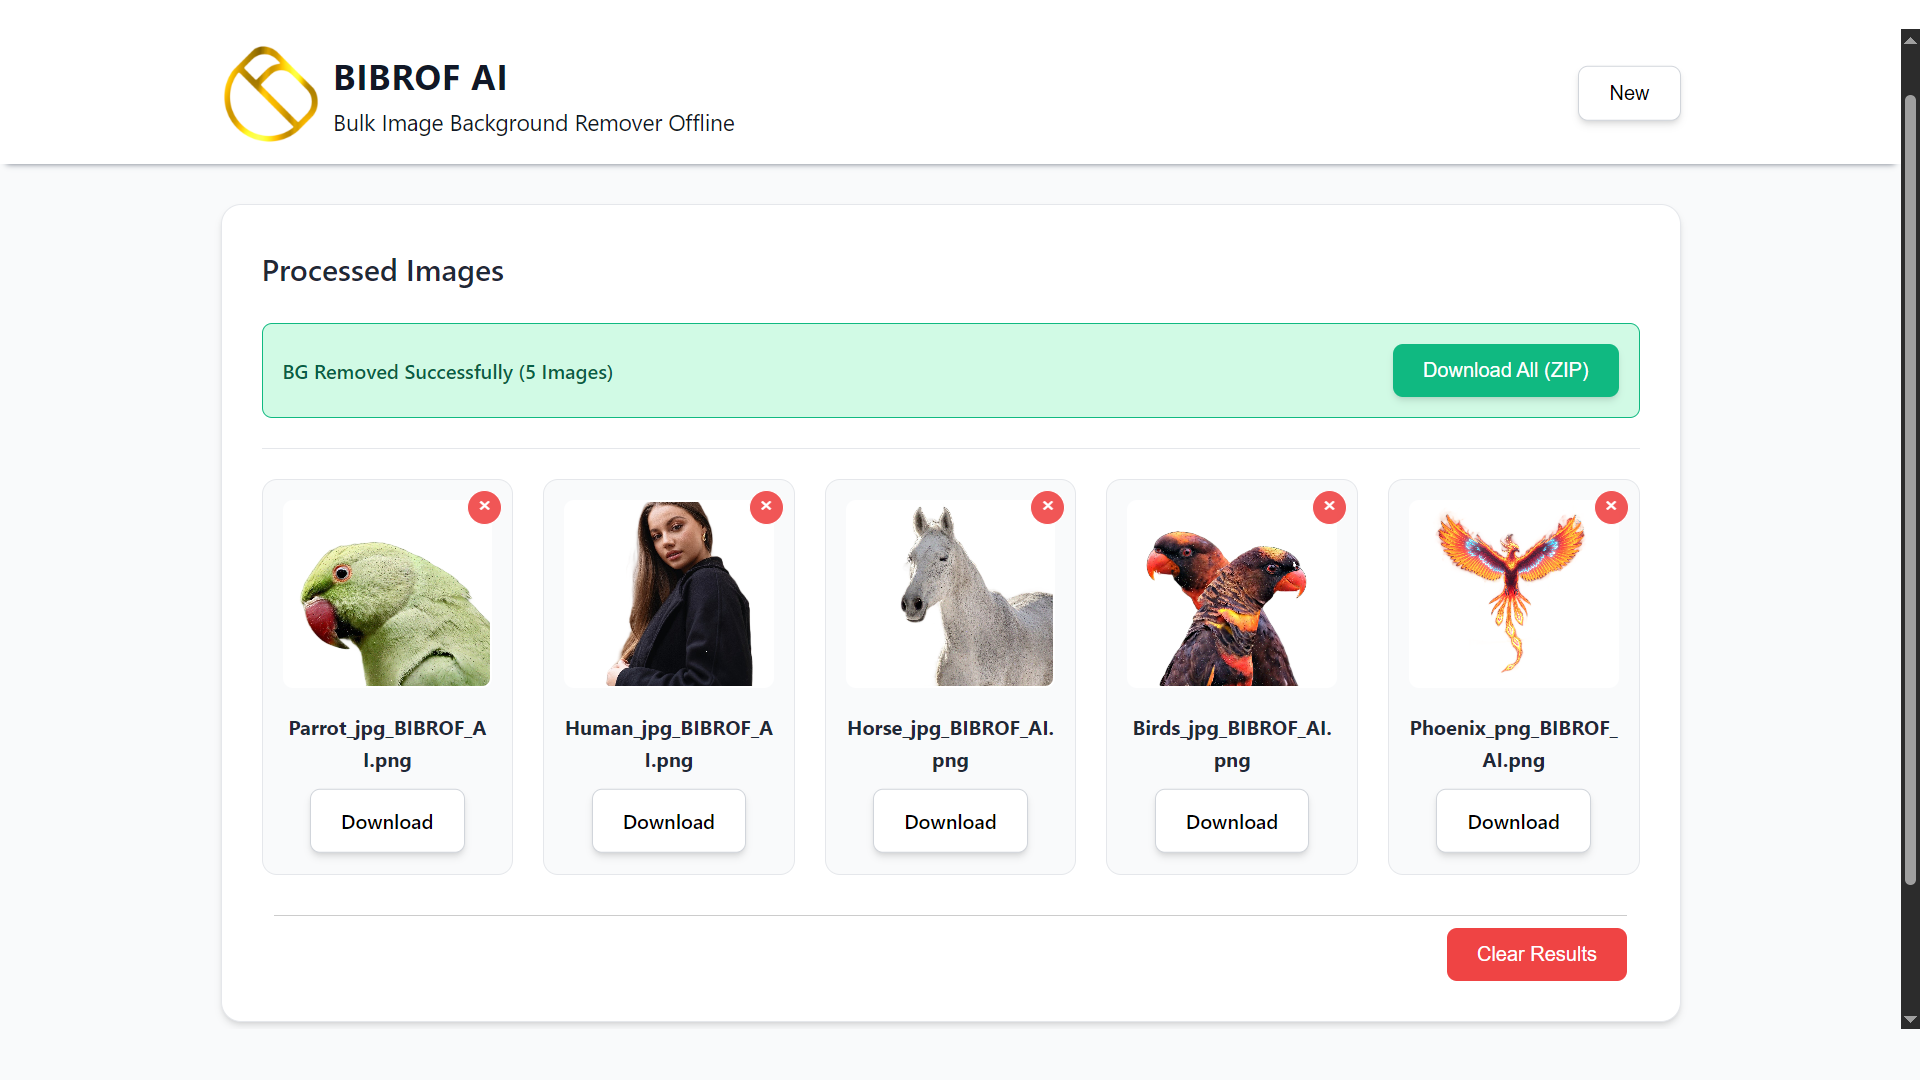Open the white horse thumbnail preview
This screenshot has height=1080, width=1920.
(950, 594)
